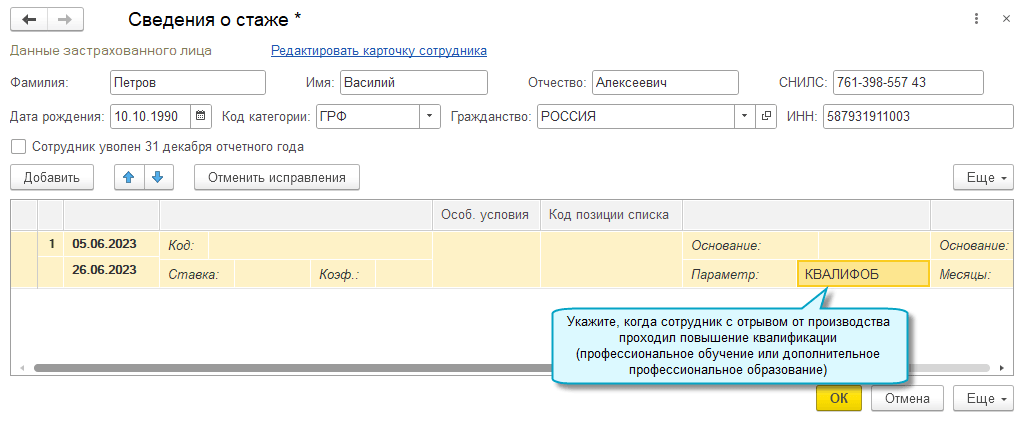
Task: Open the calendar picker for birth date
Action: coord(200,116)
